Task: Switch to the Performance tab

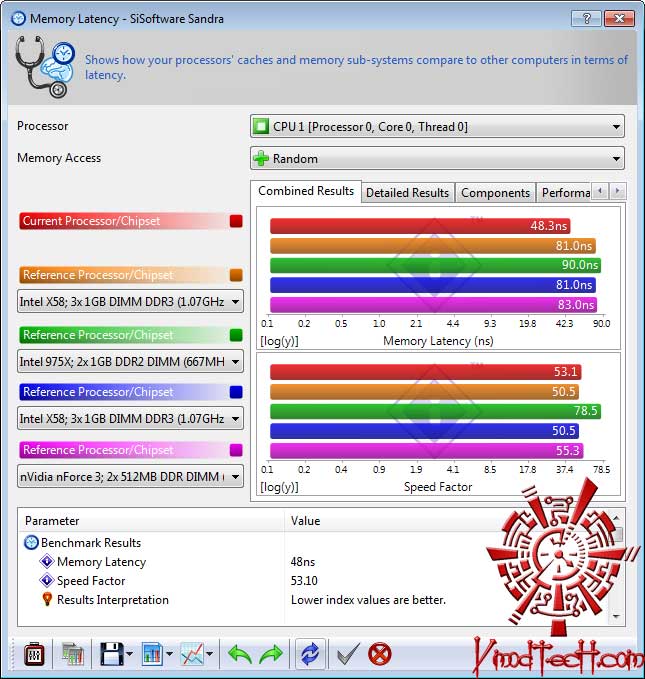Action: click(565, 193)
